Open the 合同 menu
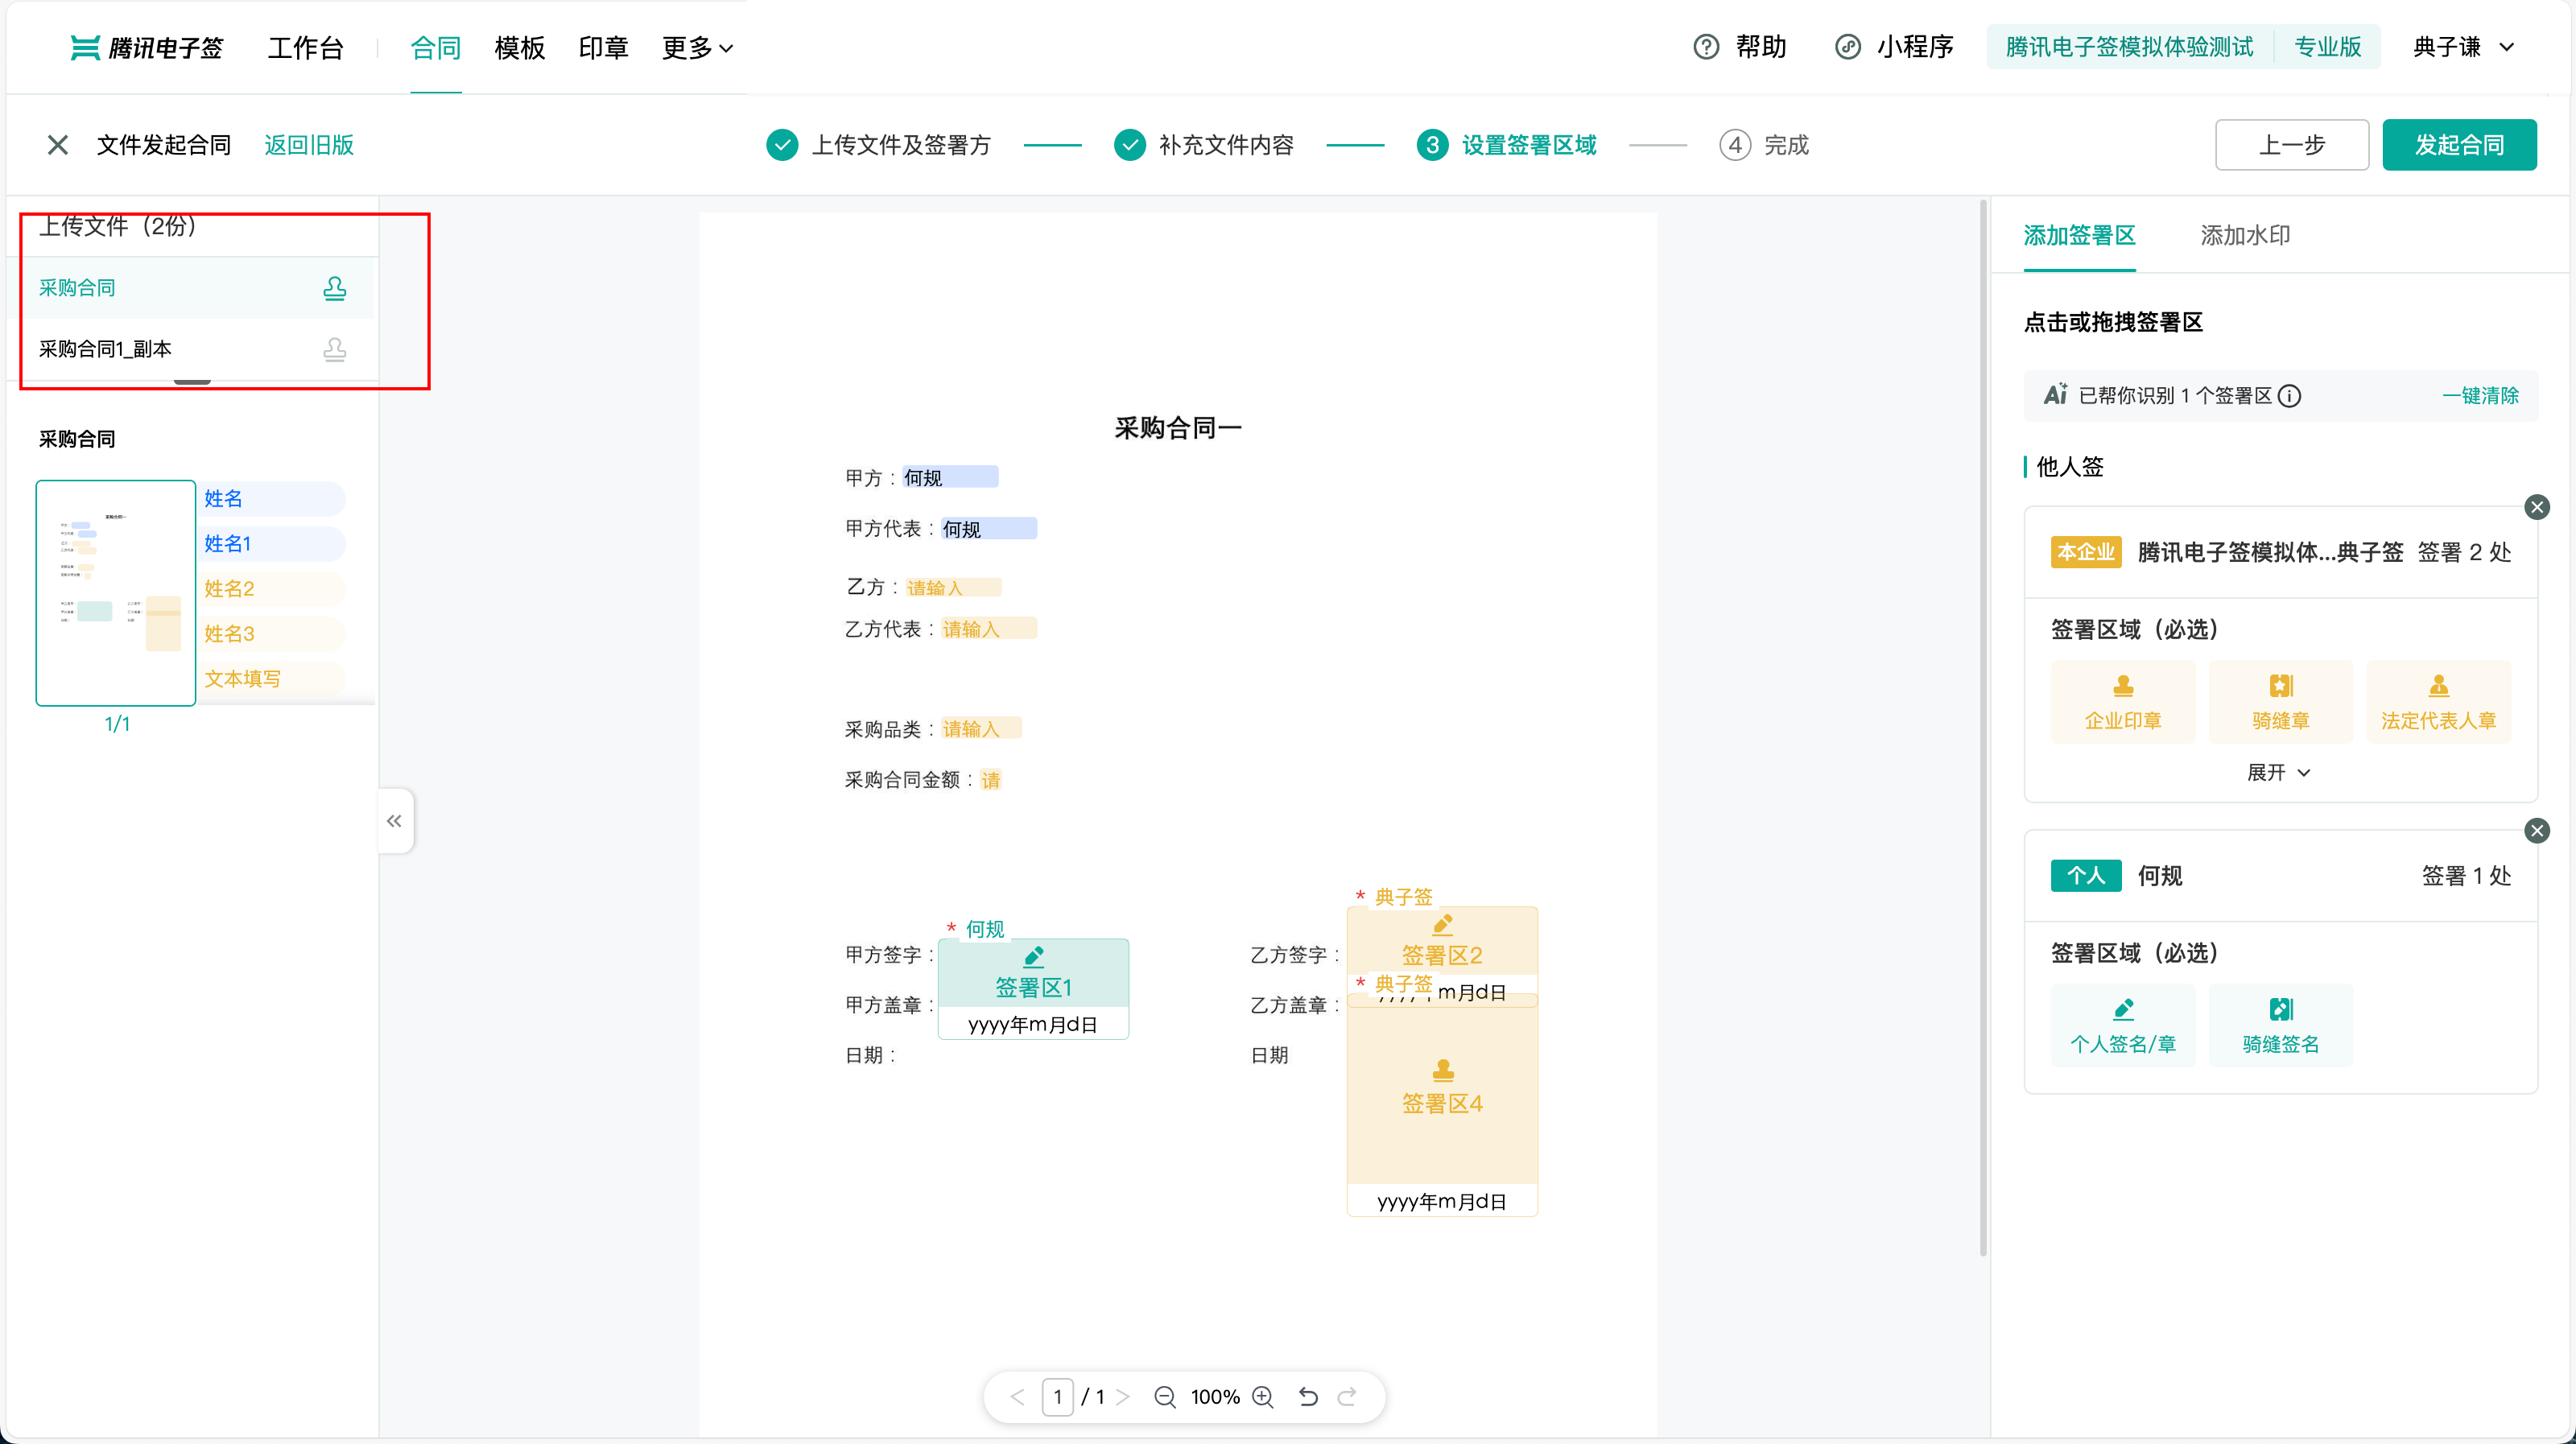Image resolution: width=2576 pixels, height=1444 pixels. (436, 47)
